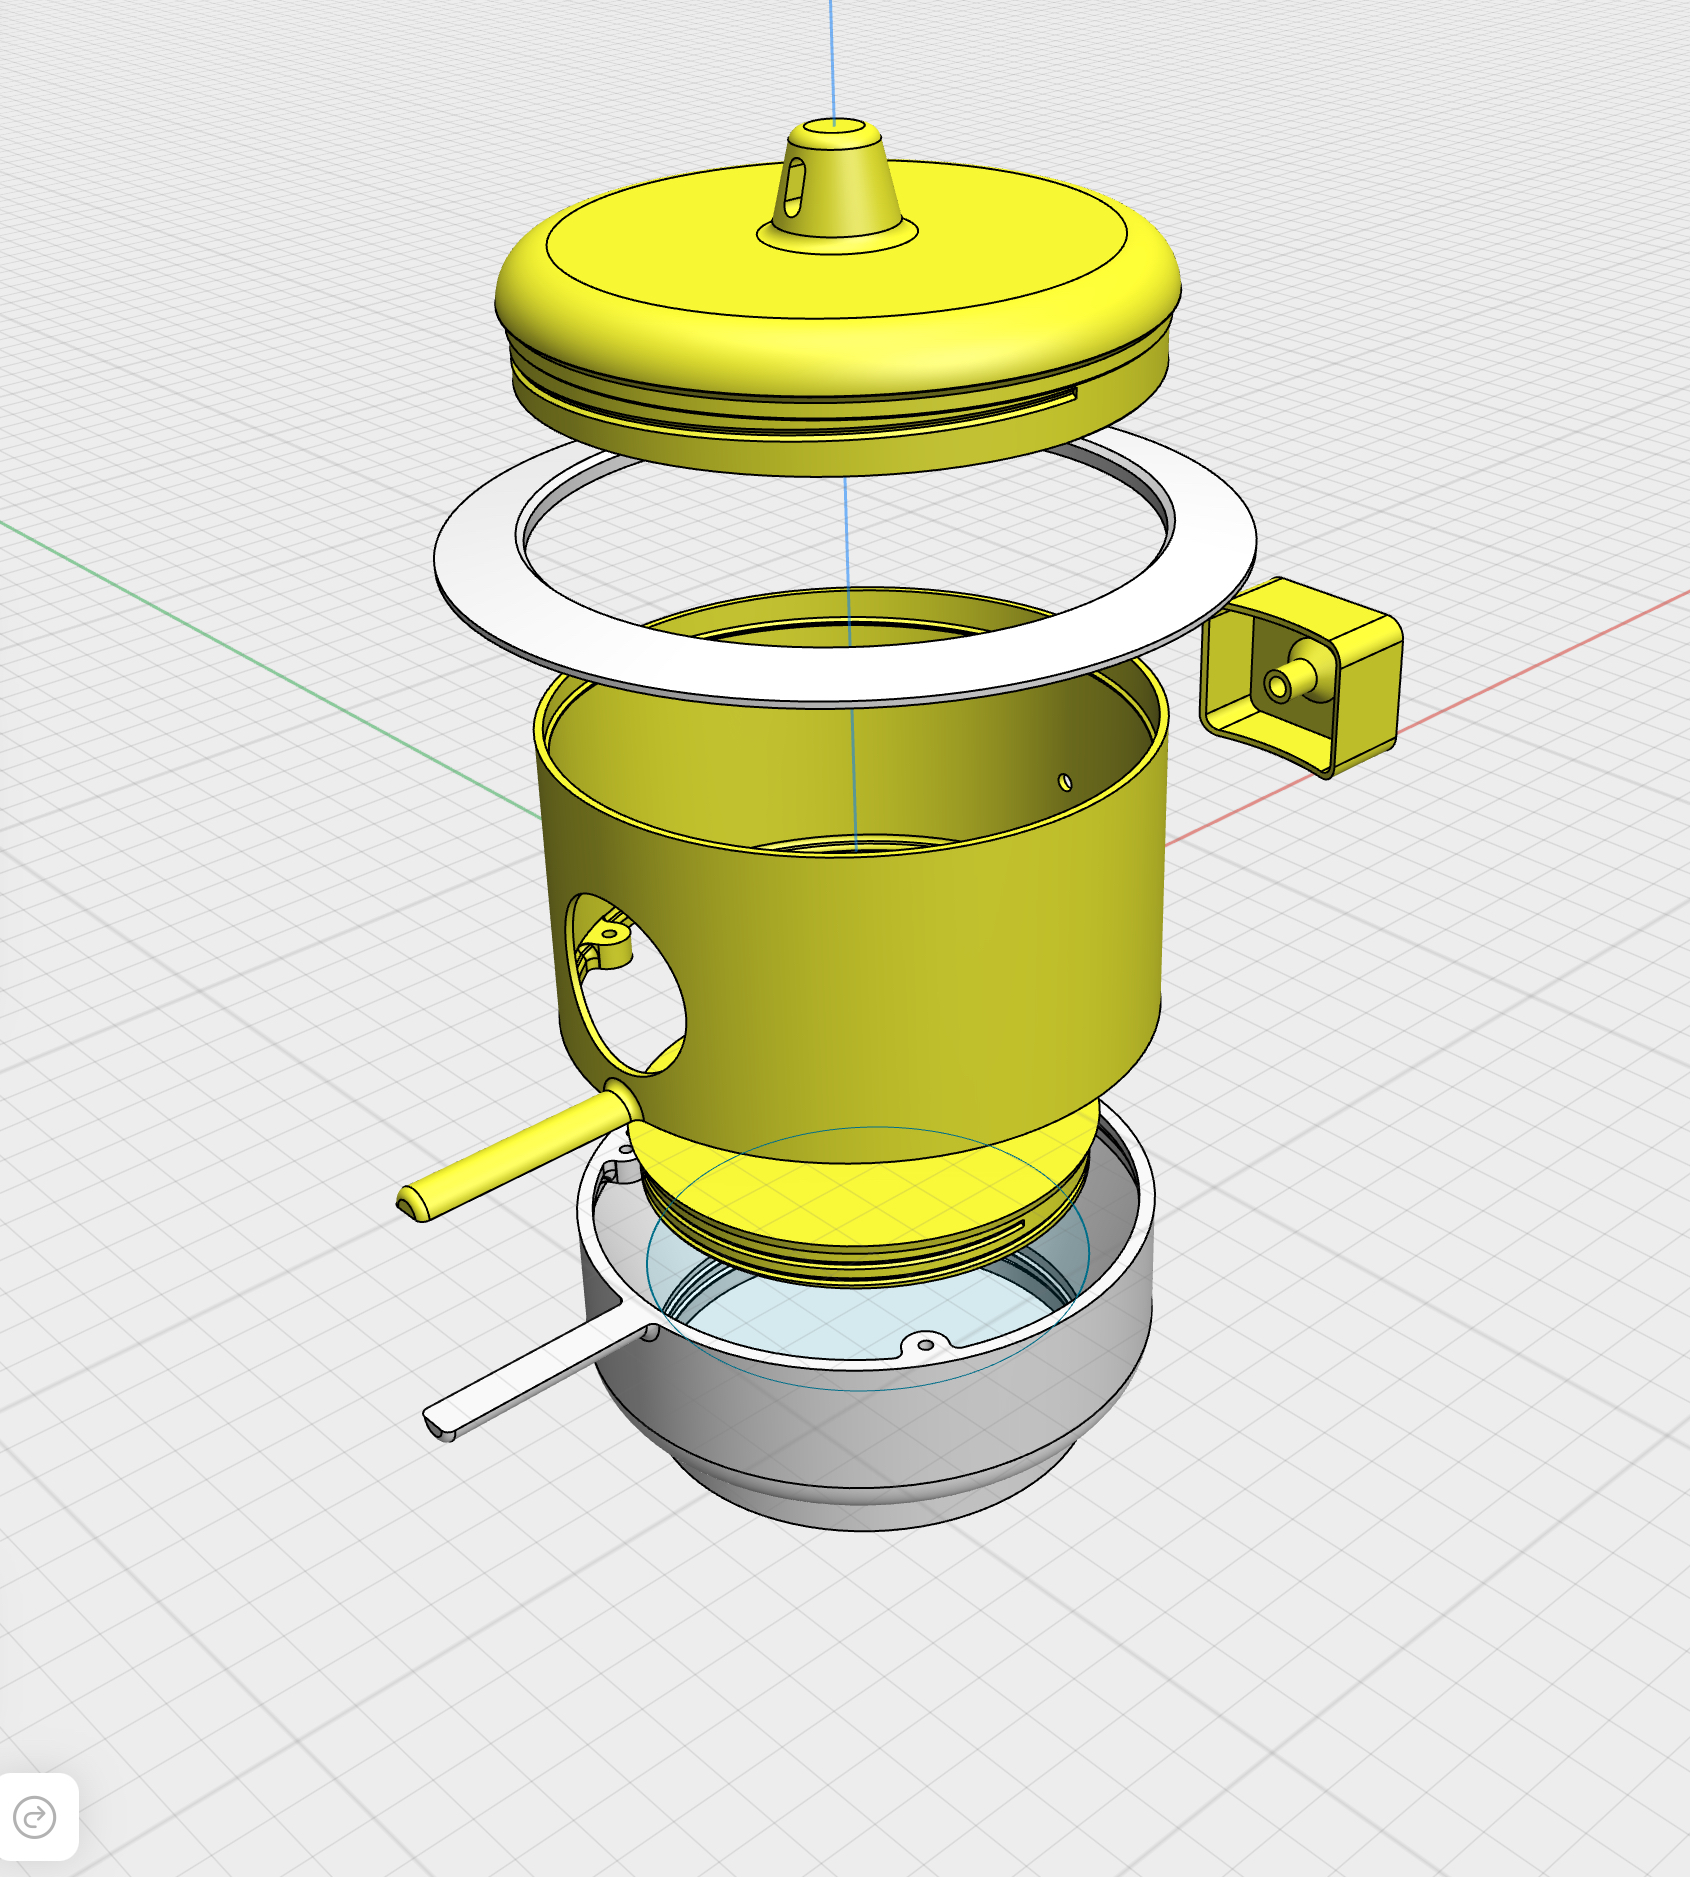Select the yellow square handle bracket
The width and height of the screenshot is (1690, 1877).
coord(1302,676)
